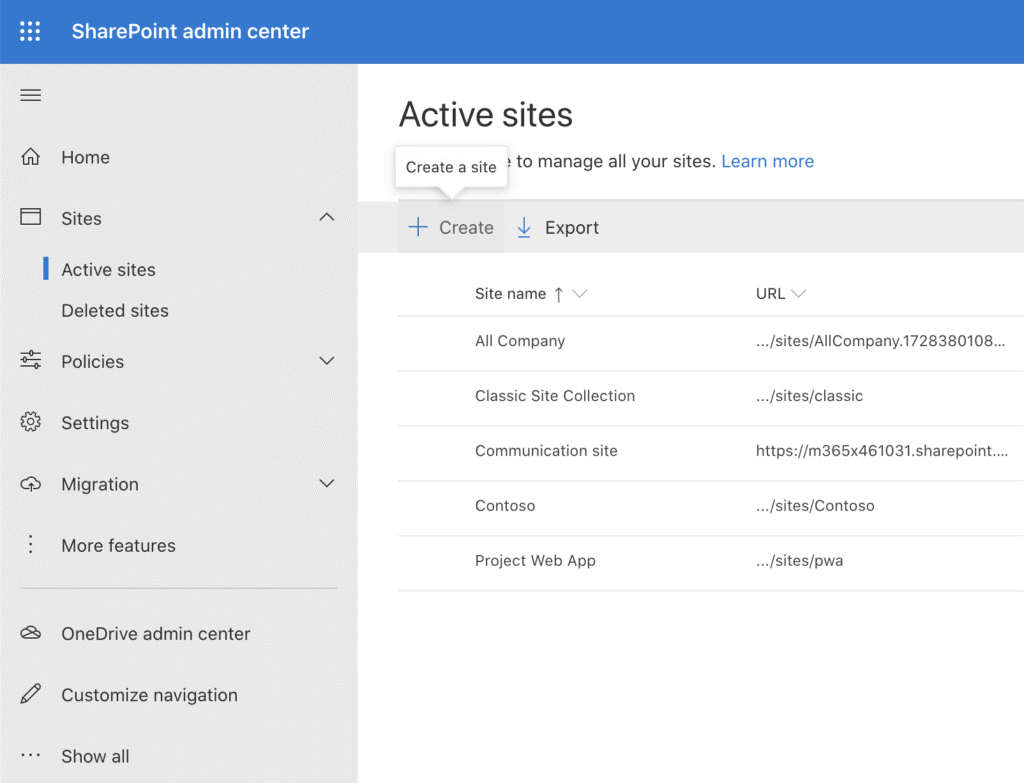Open the URL column filter dropdown
Screen dimensions: 1024x783
click(x=798, y=294)
